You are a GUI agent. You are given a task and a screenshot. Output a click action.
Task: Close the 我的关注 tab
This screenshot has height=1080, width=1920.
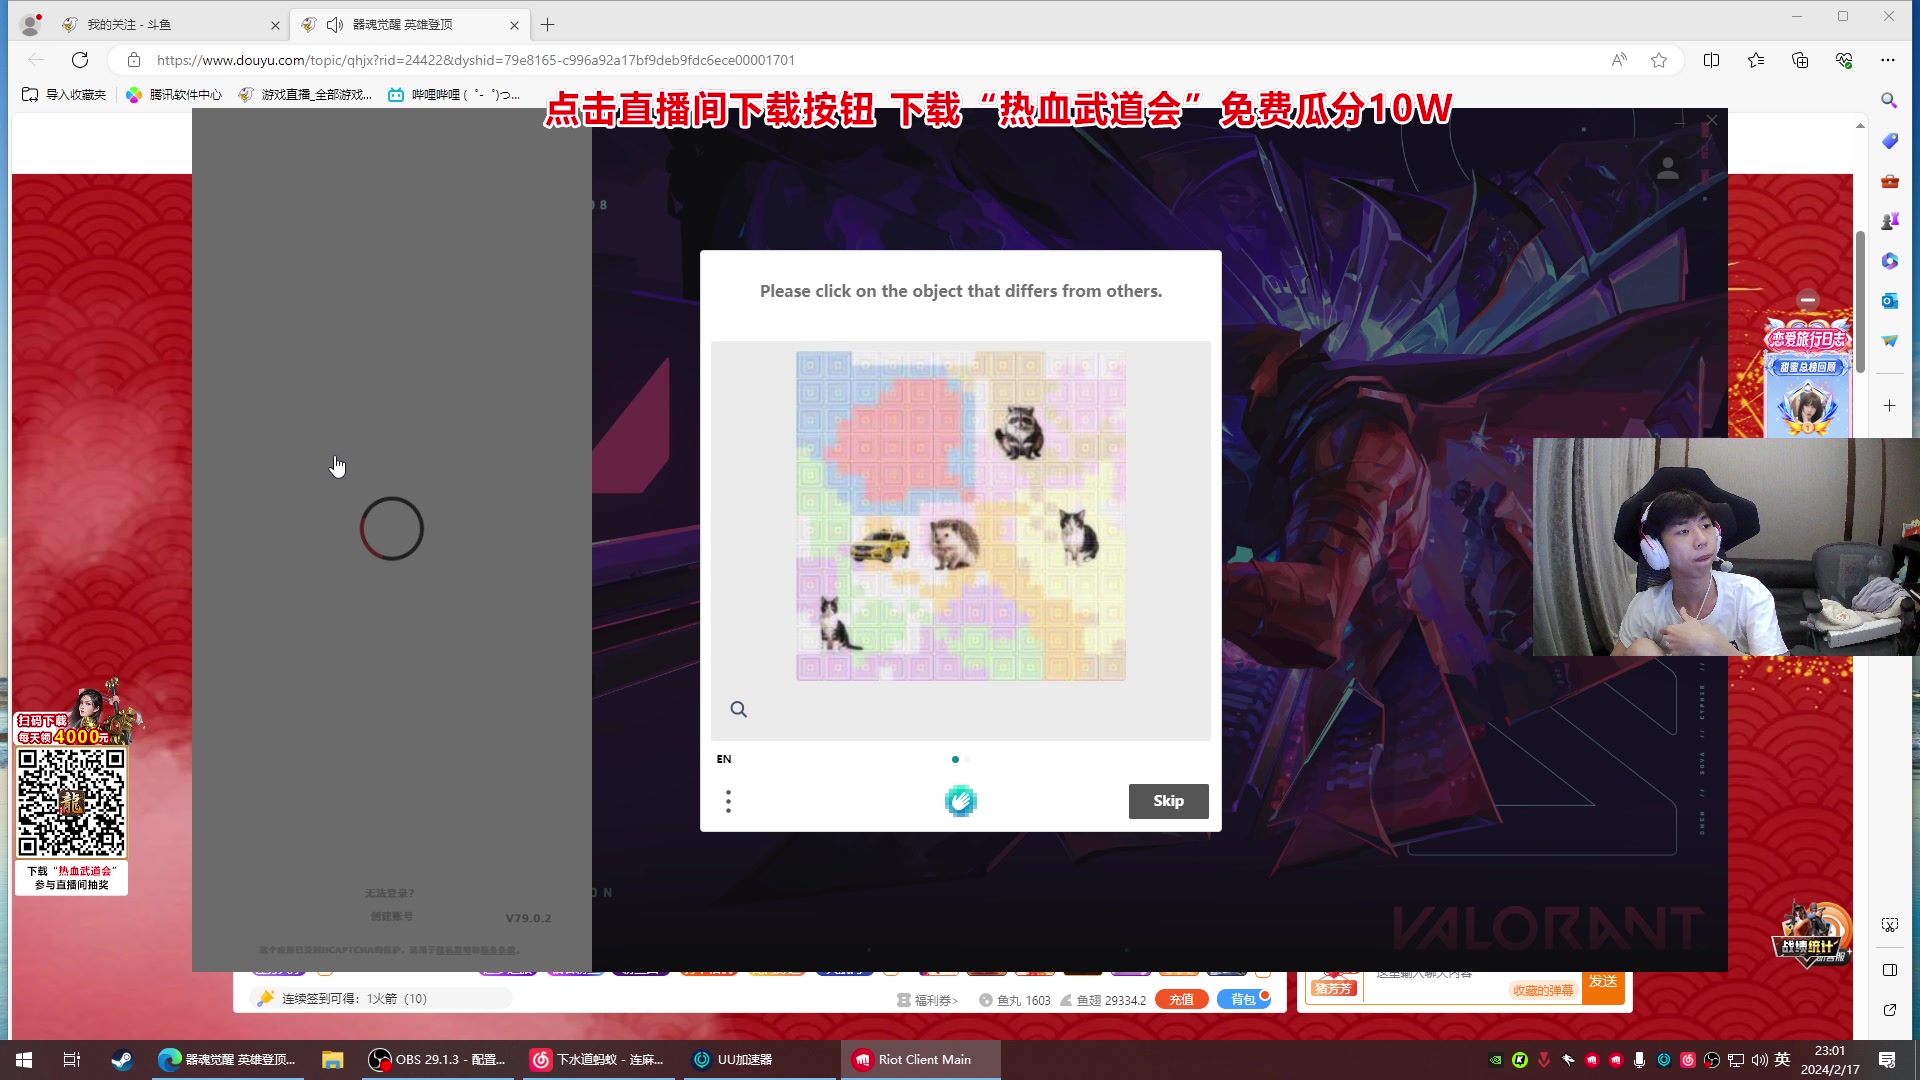point(275,25)
